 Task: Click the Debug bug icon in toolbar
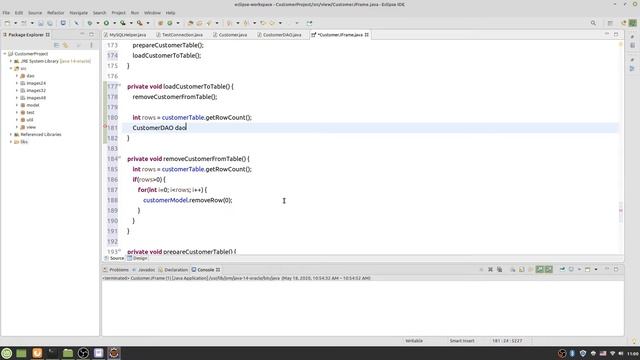click(89, 23)
